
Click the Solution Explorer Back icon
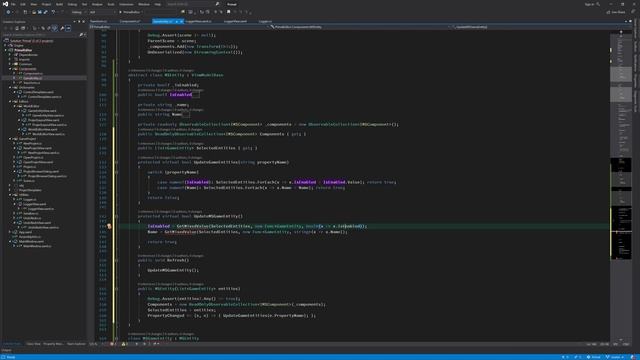pyautogui.click(x=6, y=28)
